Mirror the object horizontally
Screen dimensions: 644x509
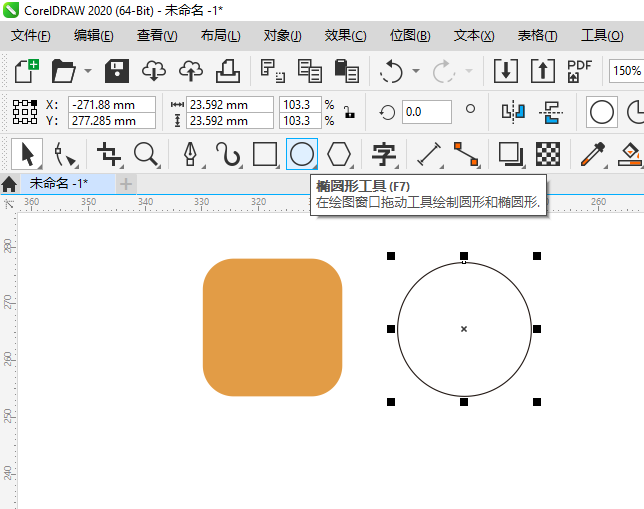click(513, 112)
